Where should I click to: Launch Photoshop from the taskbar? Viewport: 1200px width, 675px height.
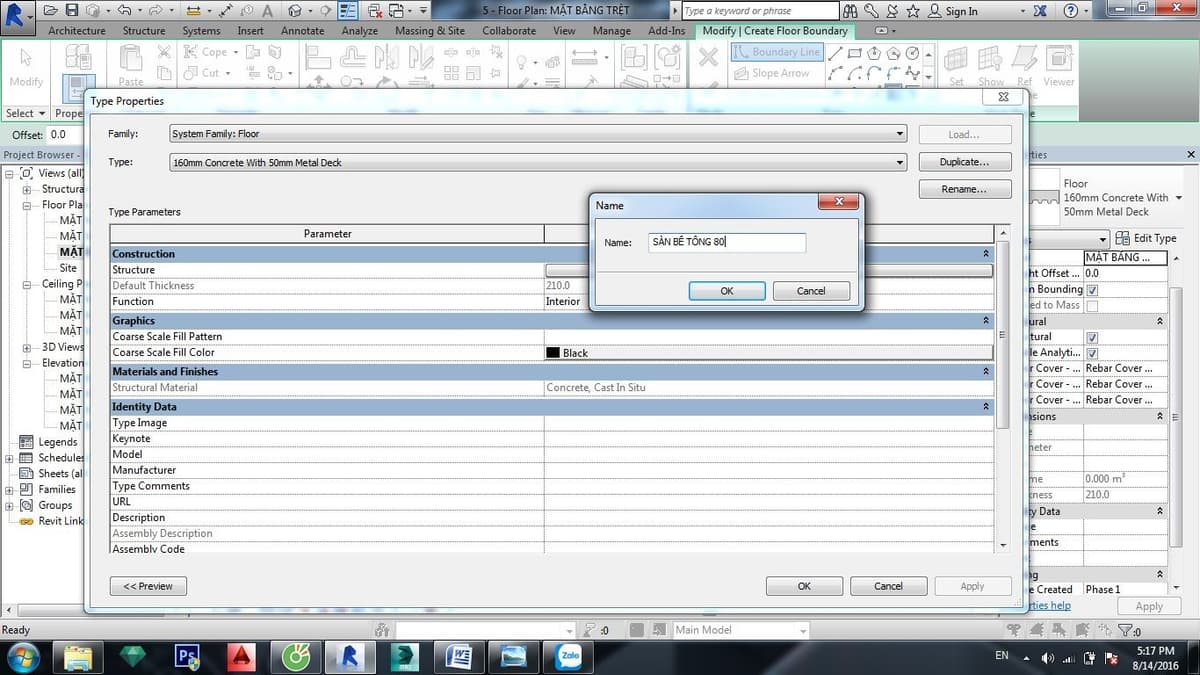point(187,656)
